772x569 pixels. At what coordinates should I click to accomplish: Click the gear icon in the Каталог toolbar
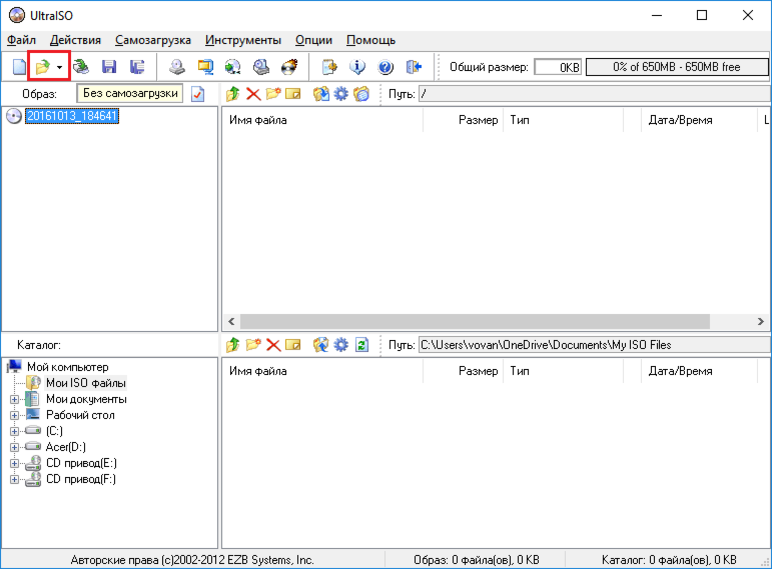341,345
